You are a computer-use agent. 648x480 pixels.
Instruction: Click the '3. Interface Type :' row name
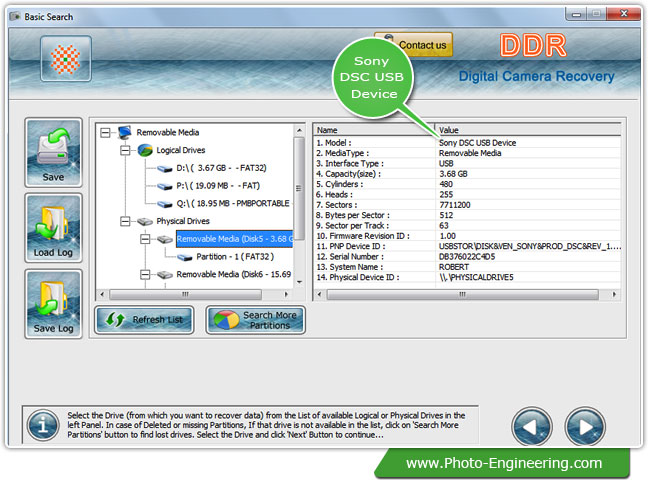(x=350, y=163)
